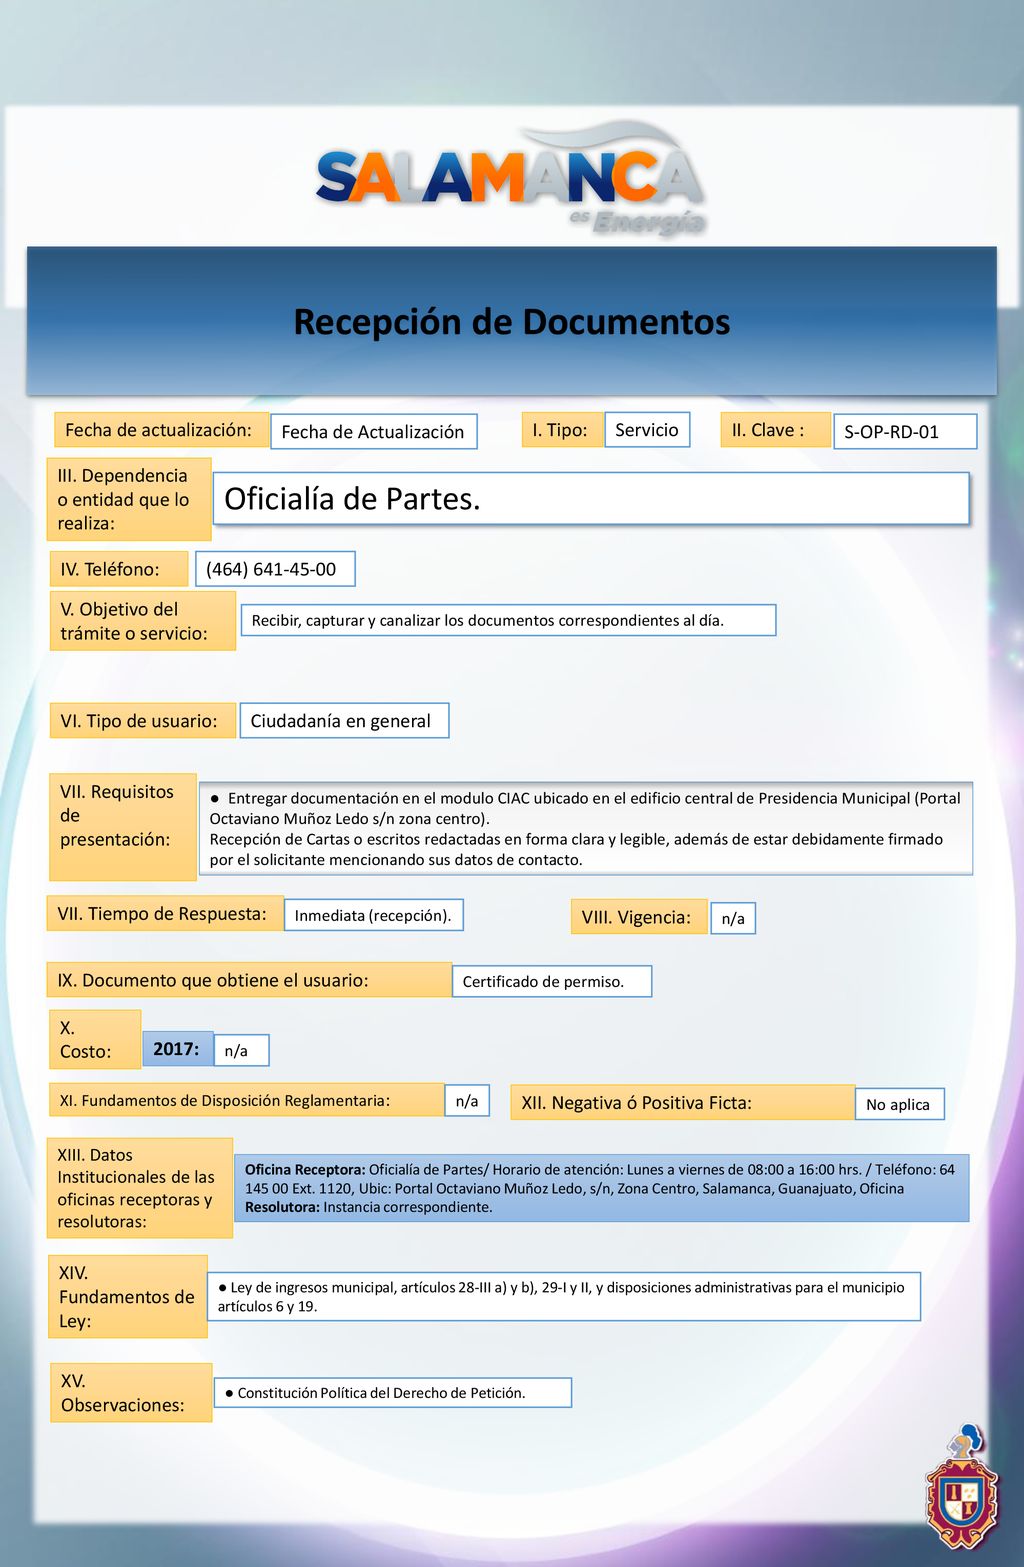1024x1567 pixels.
Task: Click 'III. Dependencia o entidad que lo realiza' label
Action: [x=129, y=499]
